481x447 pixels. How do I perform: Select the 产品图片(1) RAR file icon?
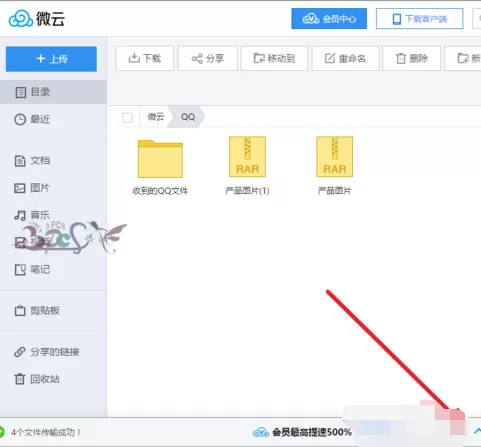[x=247, y=157]
